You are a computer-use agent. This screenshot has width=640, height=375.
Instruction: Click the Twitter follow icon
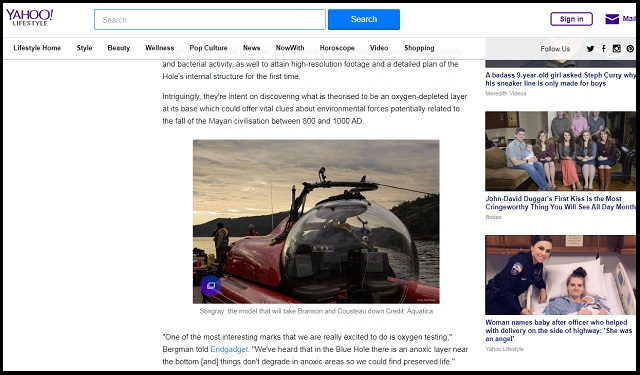590,49
